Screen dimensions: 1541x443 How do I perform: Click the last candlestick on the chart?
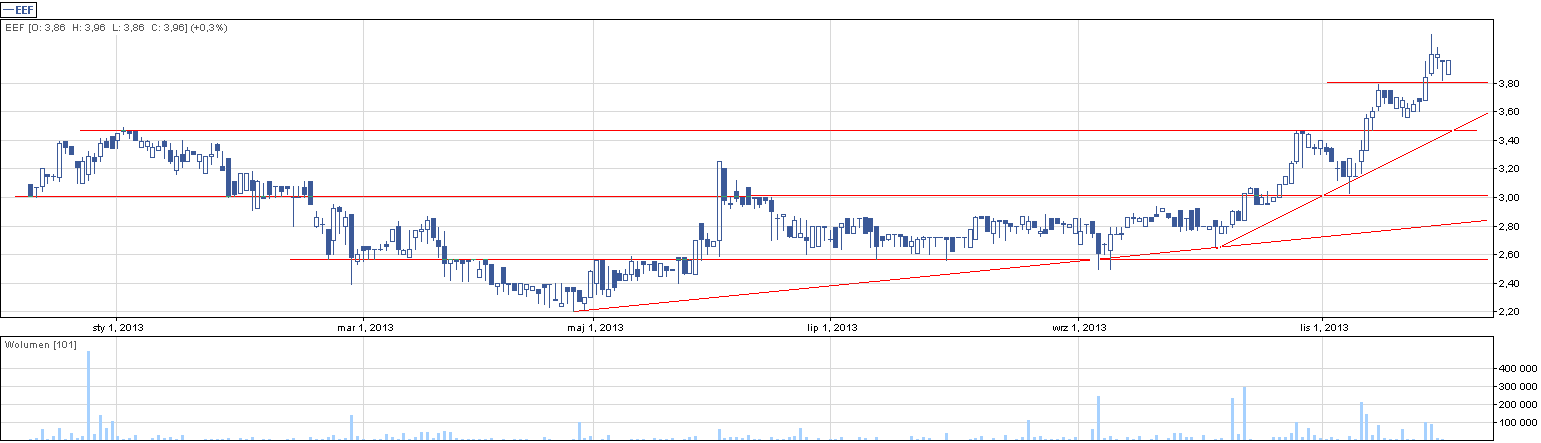pyautogui.click(x=1448, y=68)
